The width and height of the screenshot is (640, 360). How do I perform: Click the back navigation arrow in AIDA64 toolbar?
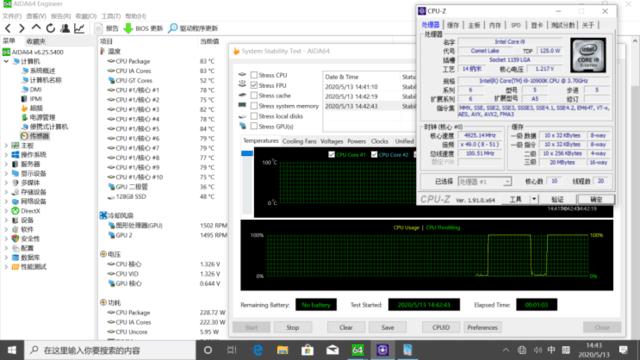[x=8, y=28]
